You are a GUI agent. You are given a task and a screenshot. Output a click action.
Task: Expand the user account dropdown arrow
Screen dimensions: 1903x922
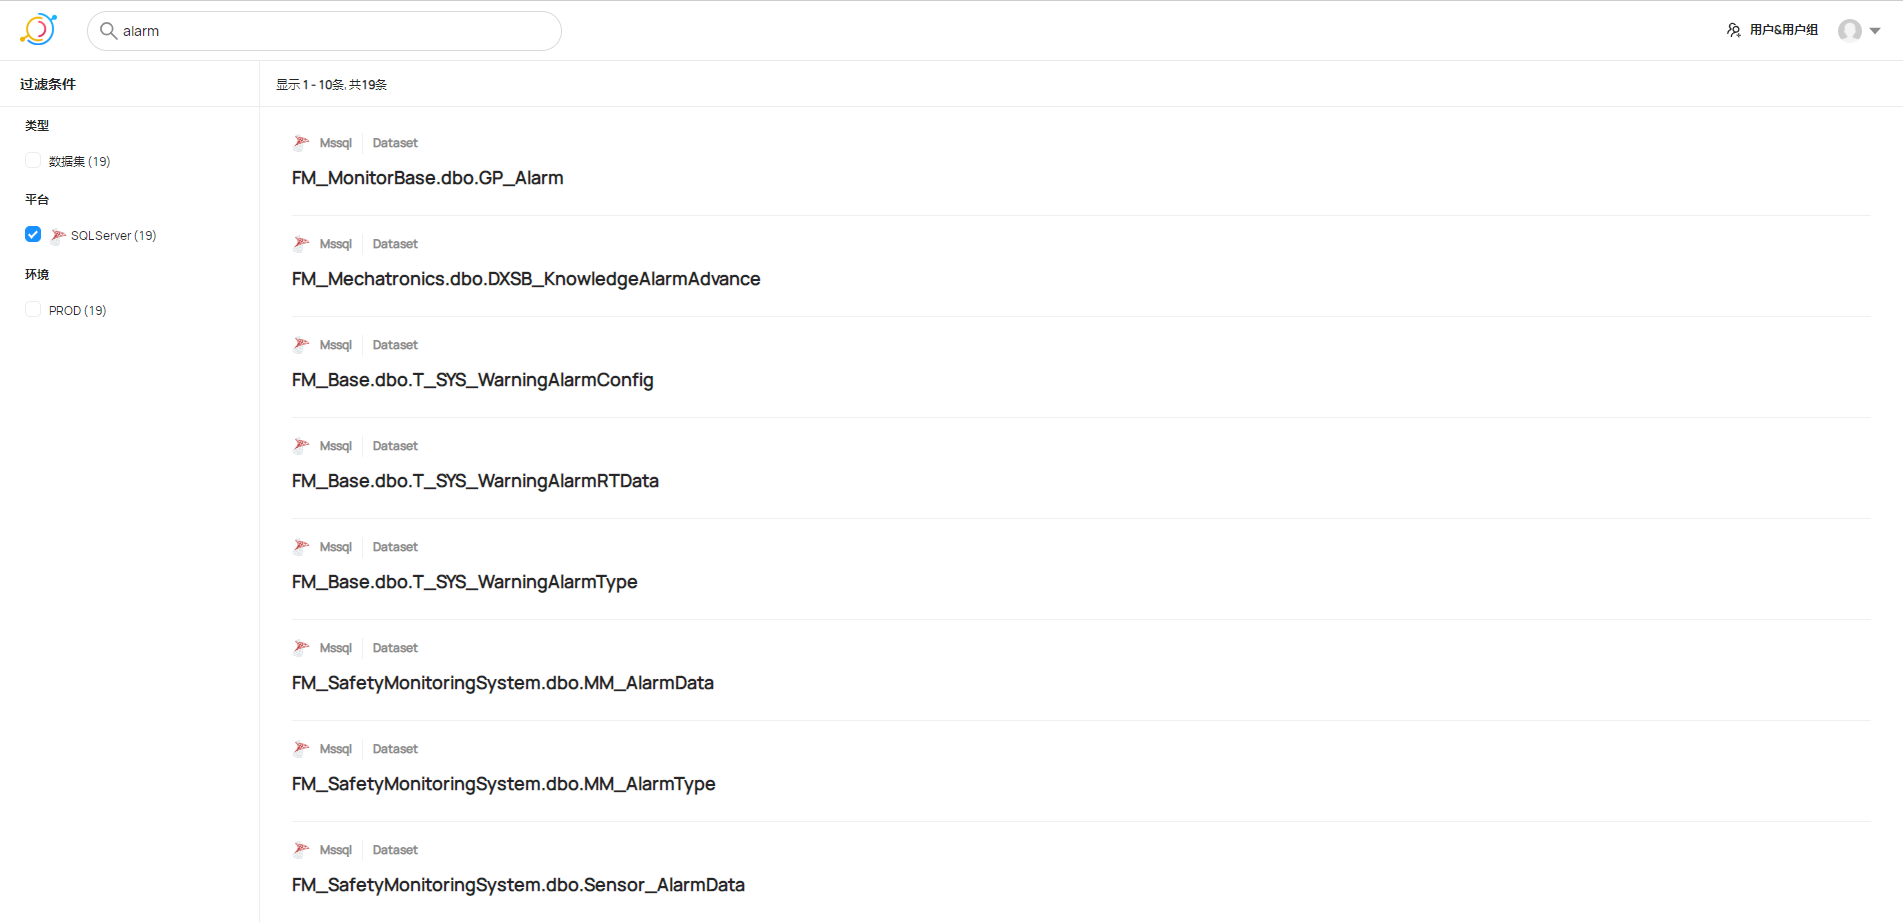[x=1875, y=31]
